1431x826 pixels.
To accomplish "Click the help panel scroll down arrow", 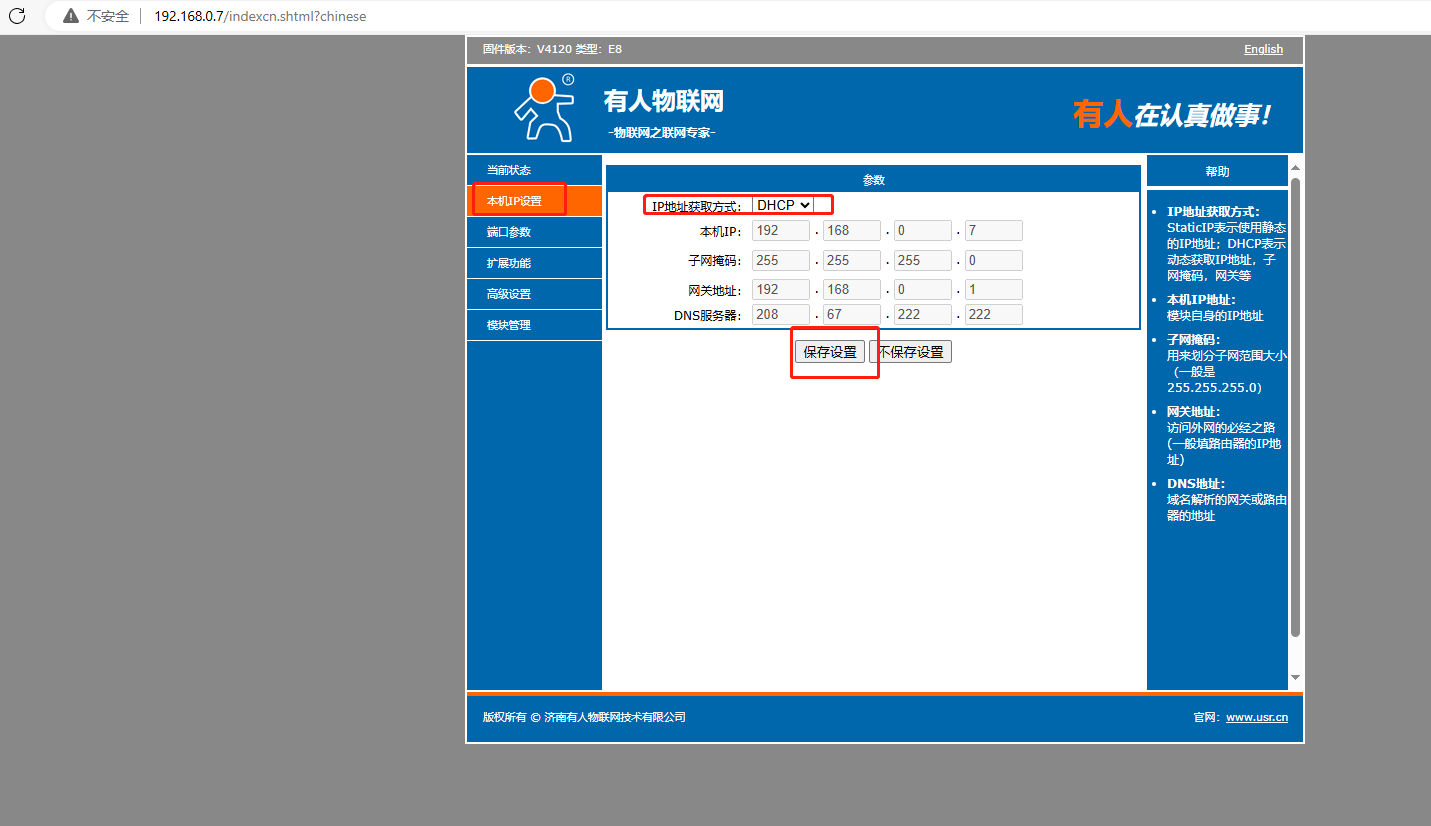I will [1296, 677].
